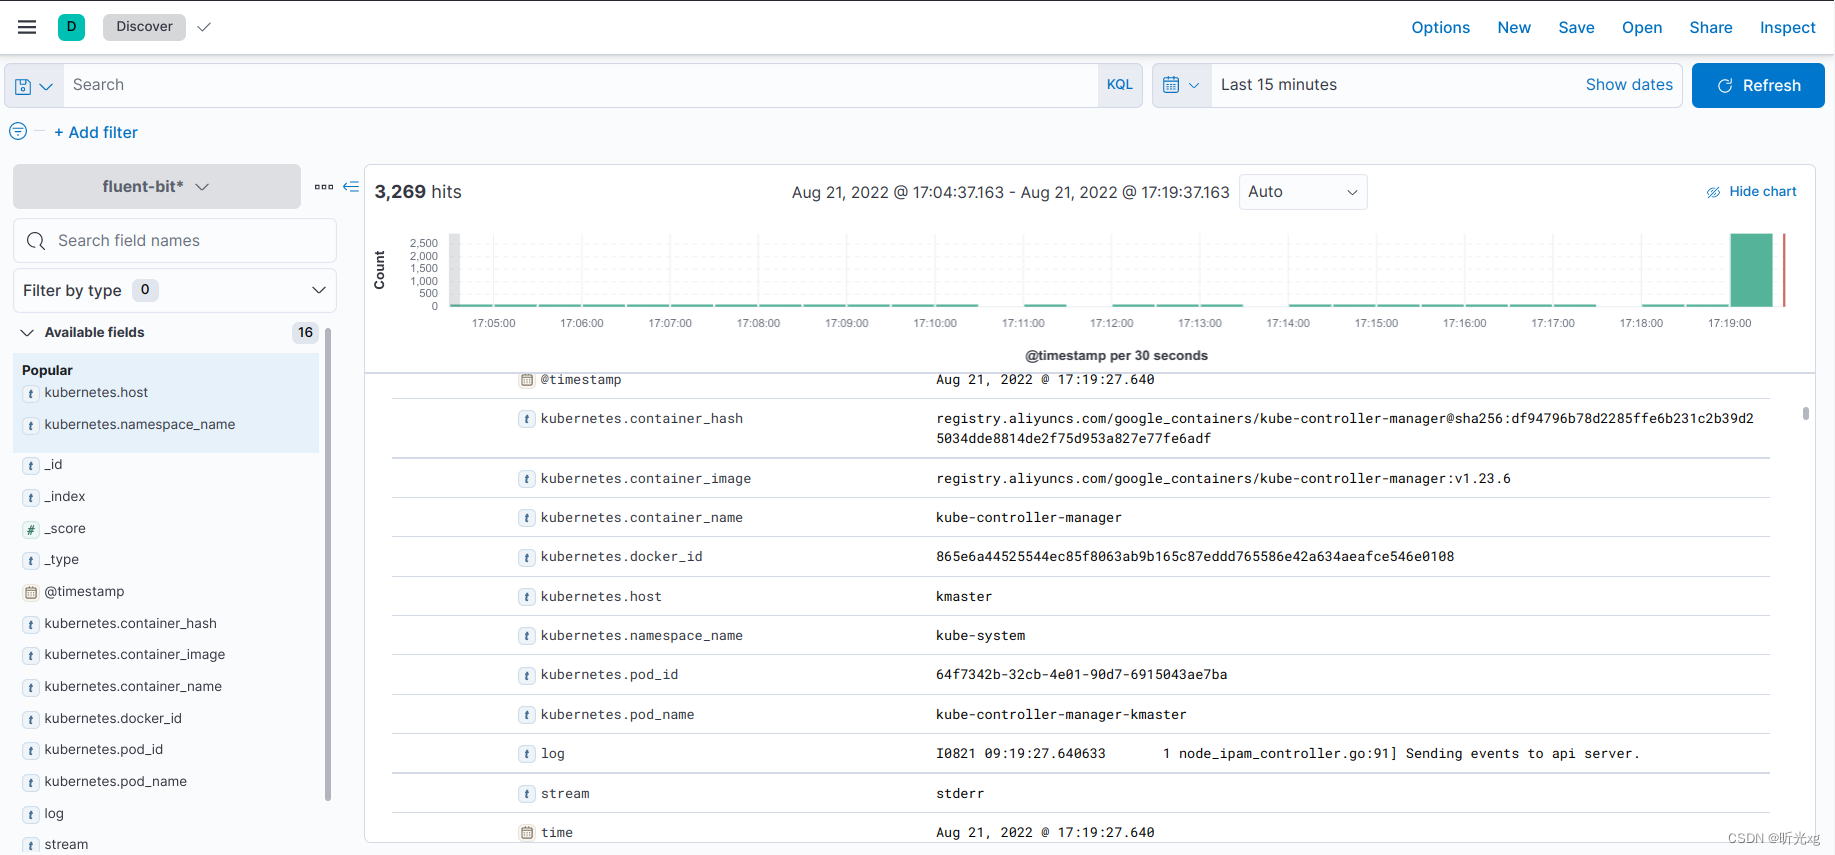Select kubernetes.pod_name in sidebar field list
Viewport: 1835px width, 855px height.
point(115,782)
